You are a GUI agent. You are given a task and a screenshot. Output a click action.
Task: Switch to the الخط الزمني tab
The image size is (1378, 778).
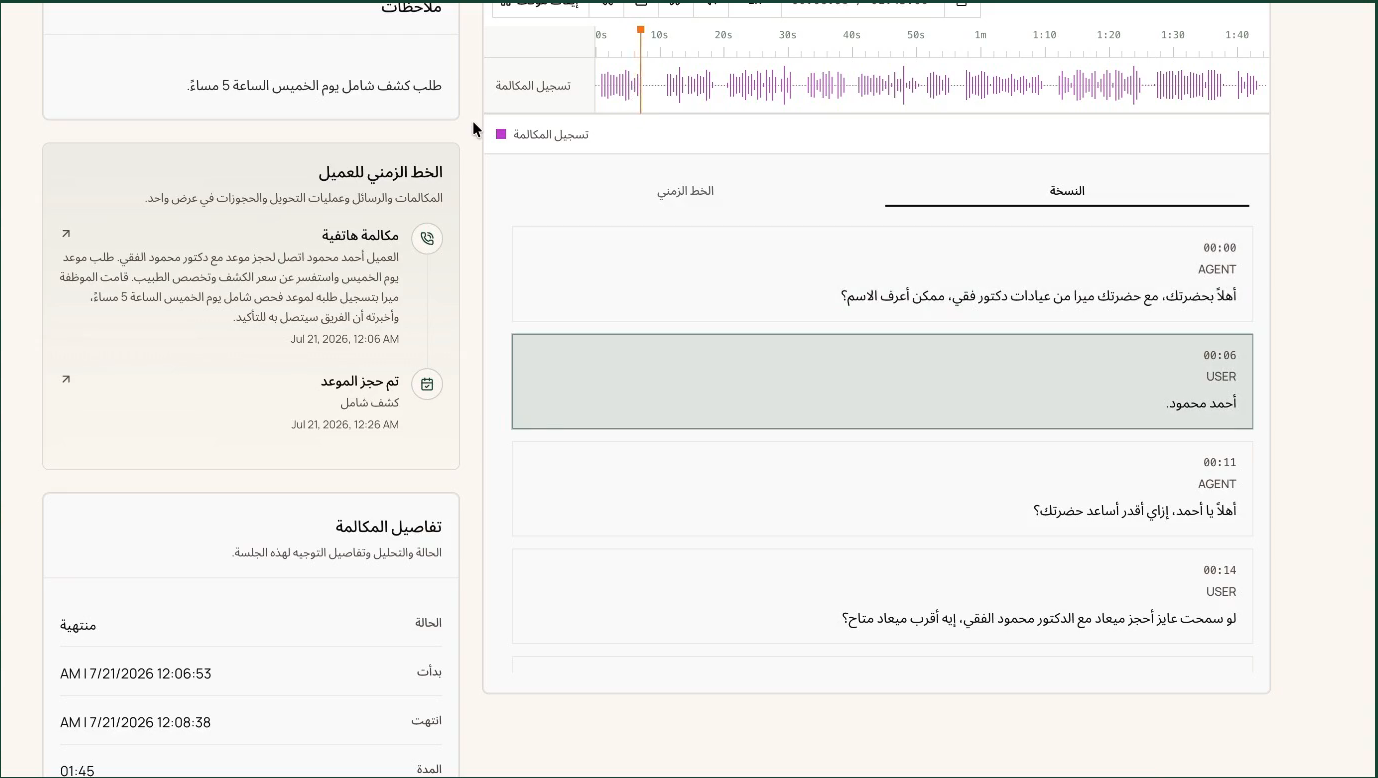point(685,191)
